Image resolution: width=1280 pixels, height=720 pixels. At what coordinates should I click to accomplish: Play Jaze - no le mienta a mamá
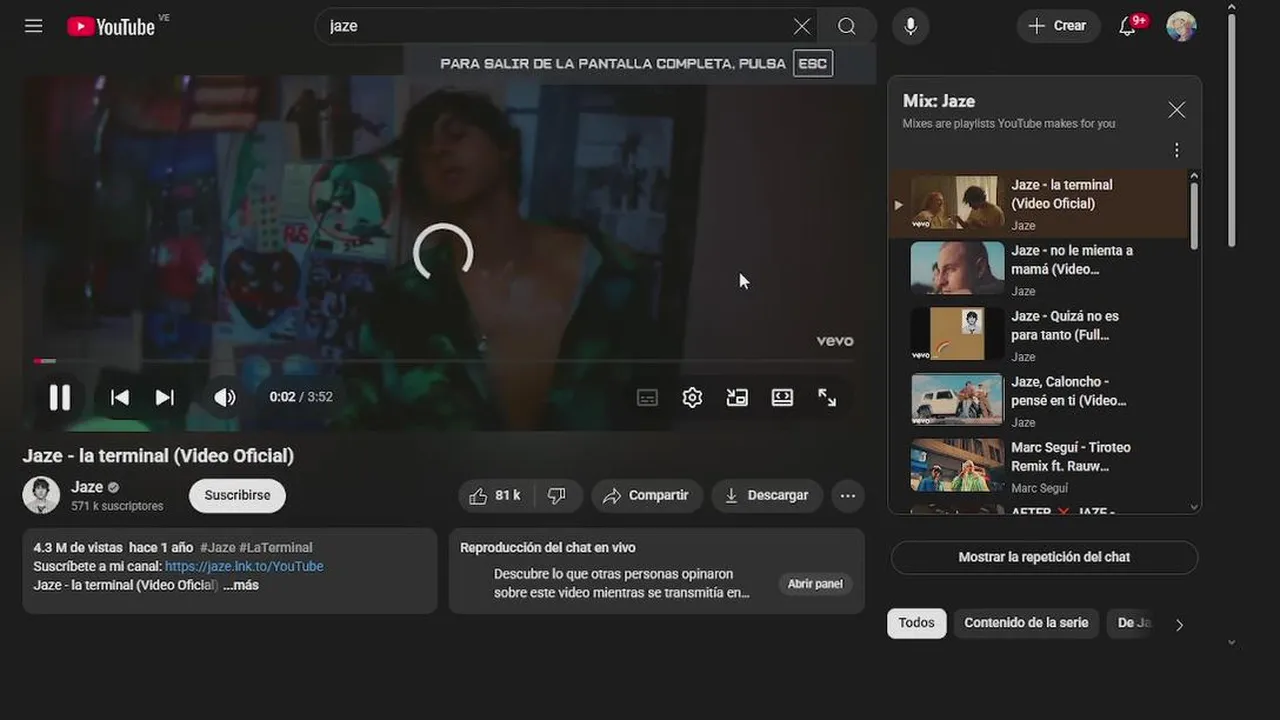[1038, 269]
